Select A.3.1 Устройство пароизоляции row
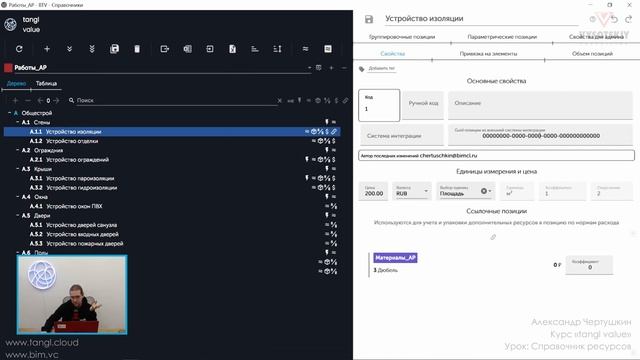 (172, 178)
